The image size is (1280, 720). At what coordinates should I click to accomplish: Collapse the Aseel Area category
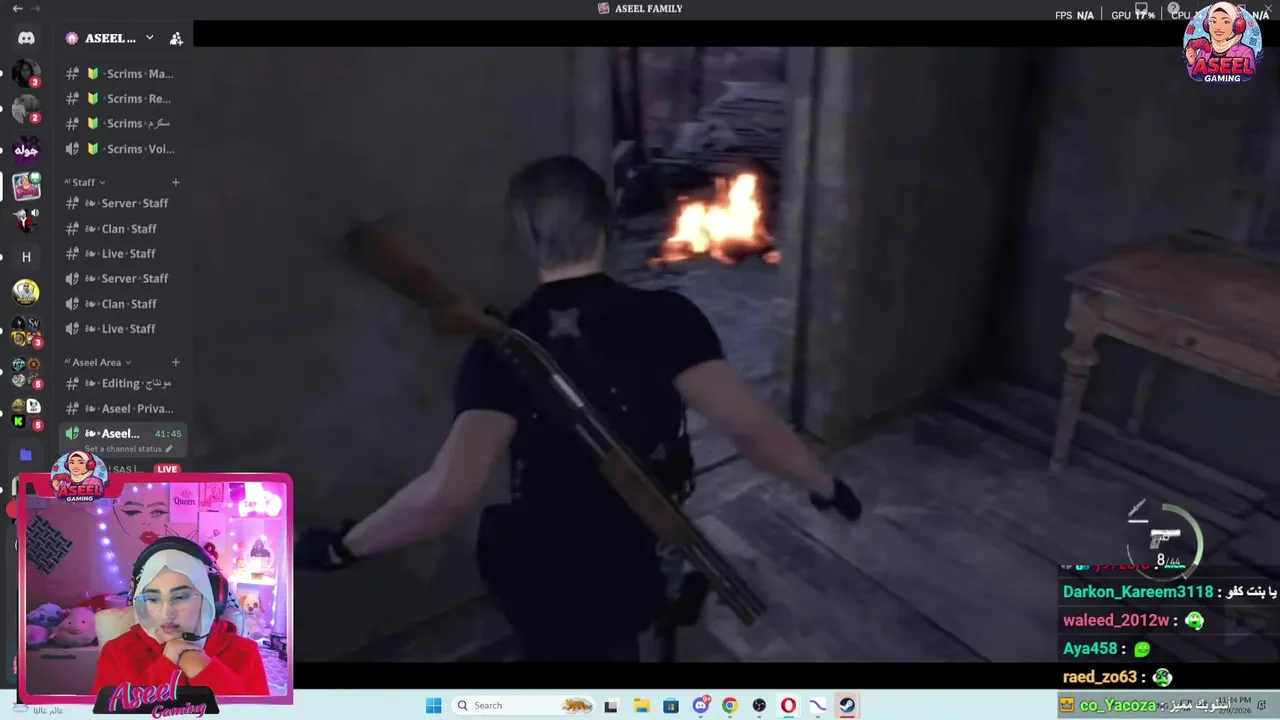tap(98, 362)
